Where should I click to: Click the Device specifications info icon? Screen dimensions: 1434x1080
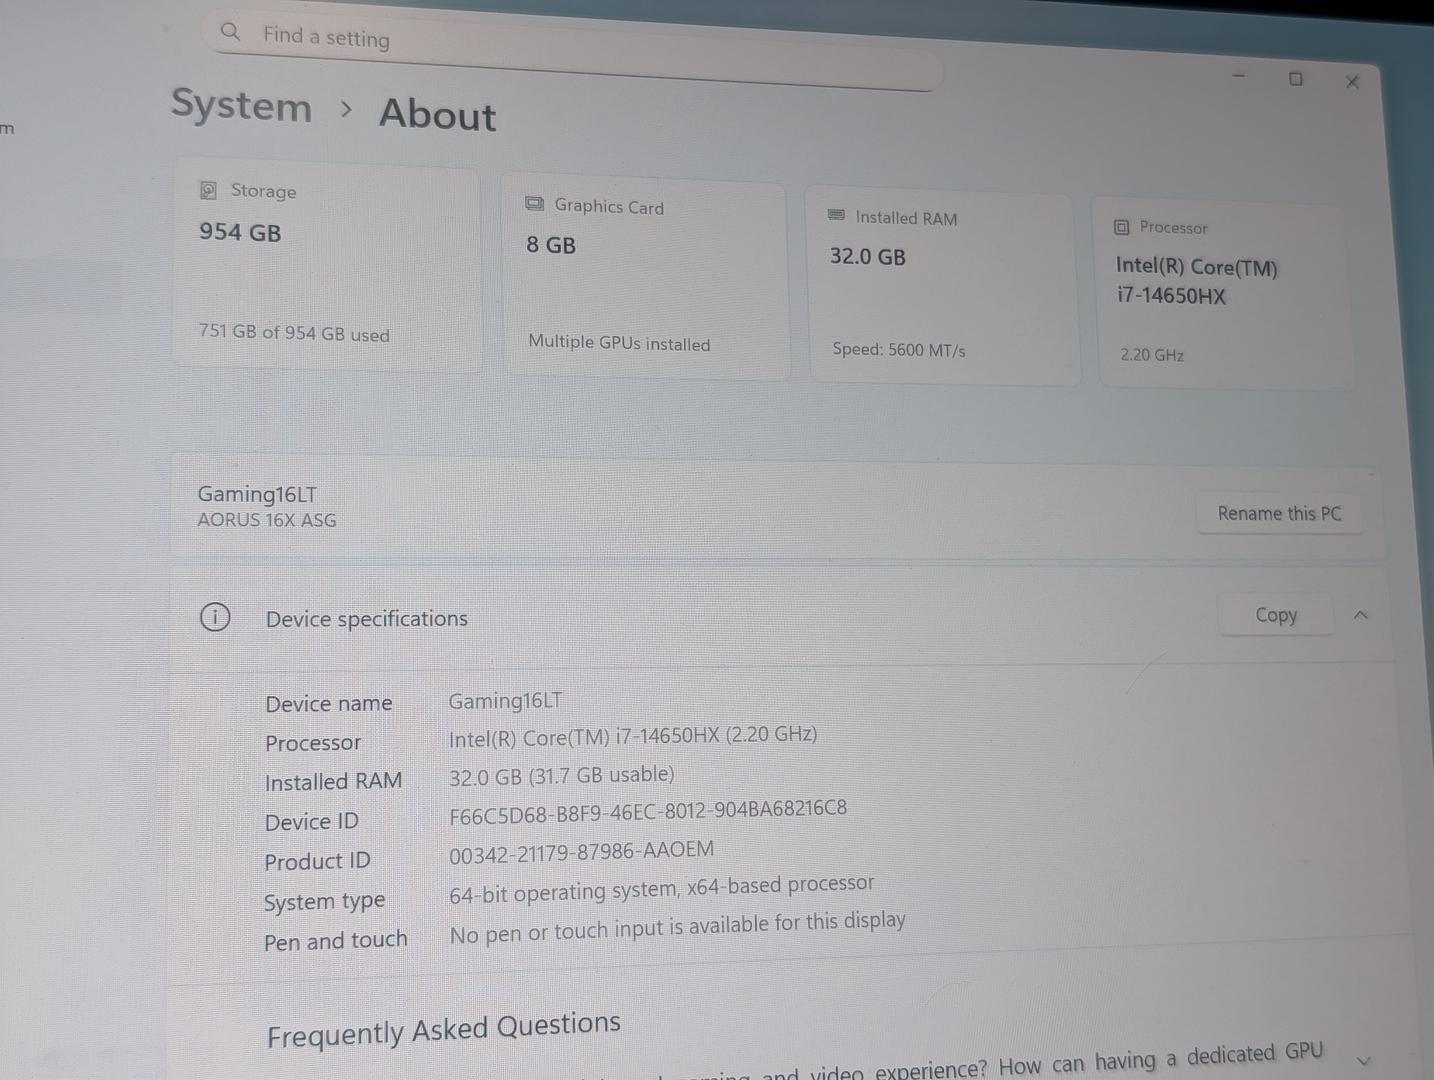click(215, 617)
